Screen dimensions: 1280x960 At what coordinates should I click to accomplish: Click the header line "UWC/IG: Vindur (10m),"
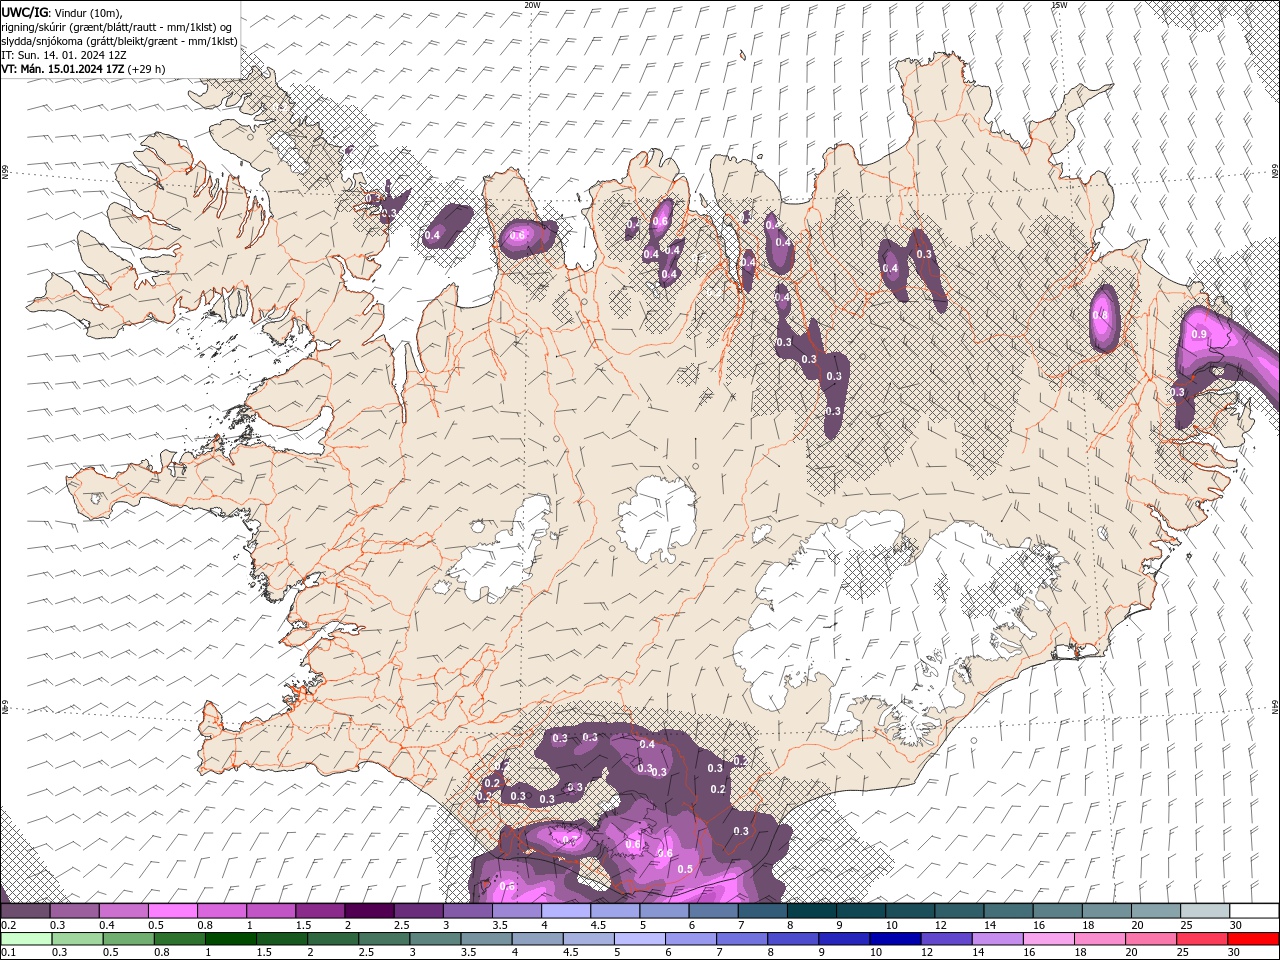pyautogui.click(x=62, y=12)
